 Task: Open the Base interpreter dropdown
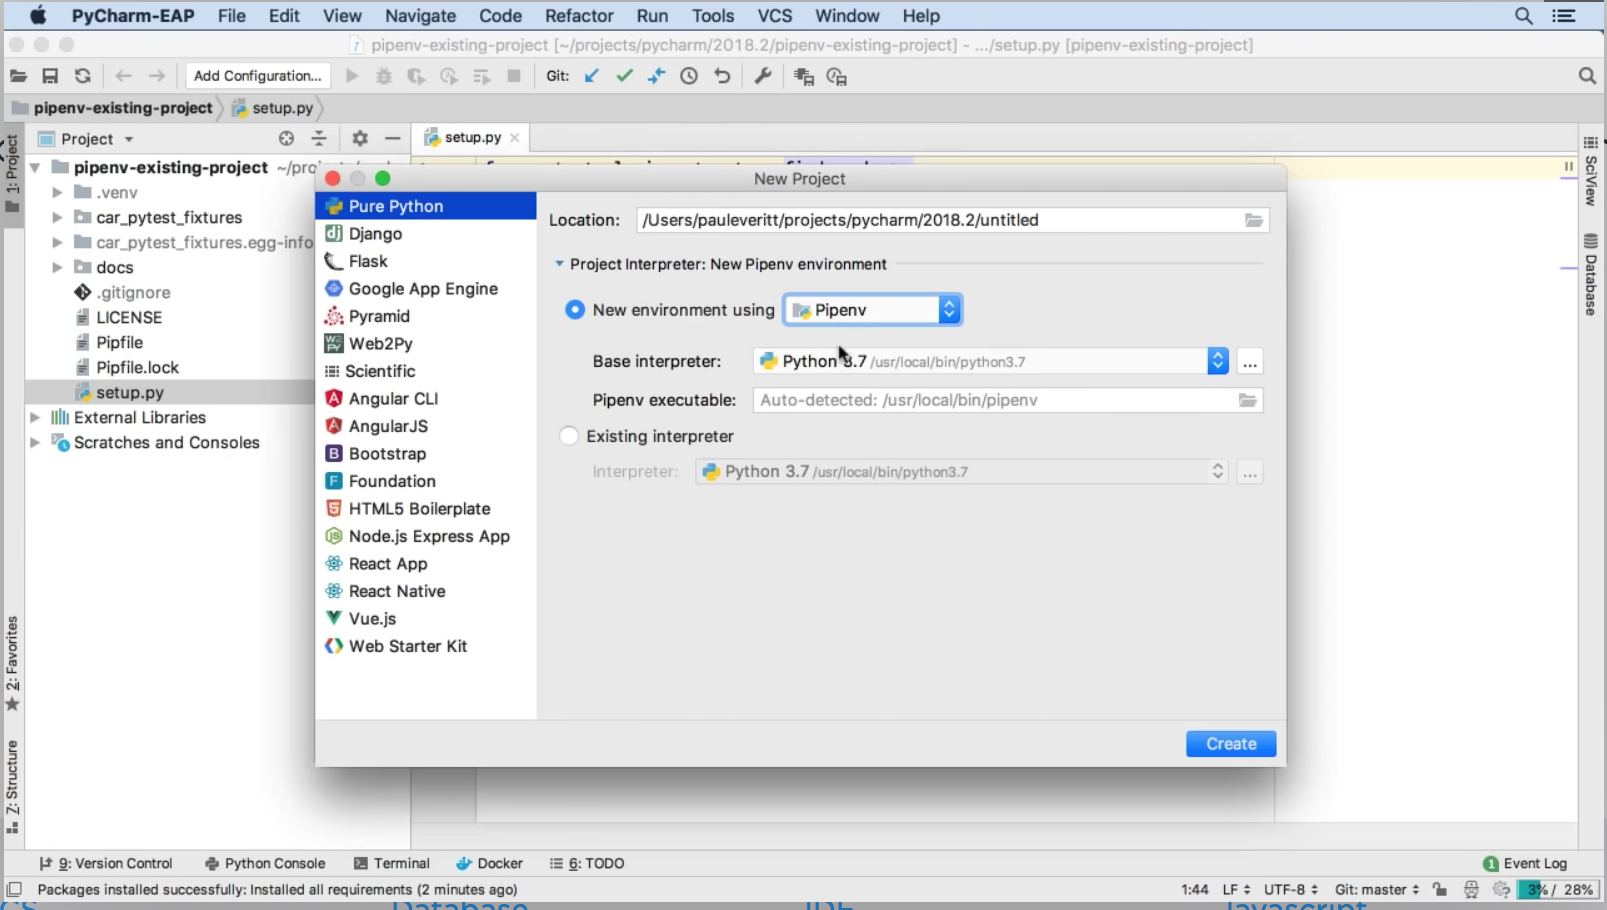click(x=990, y=361)
